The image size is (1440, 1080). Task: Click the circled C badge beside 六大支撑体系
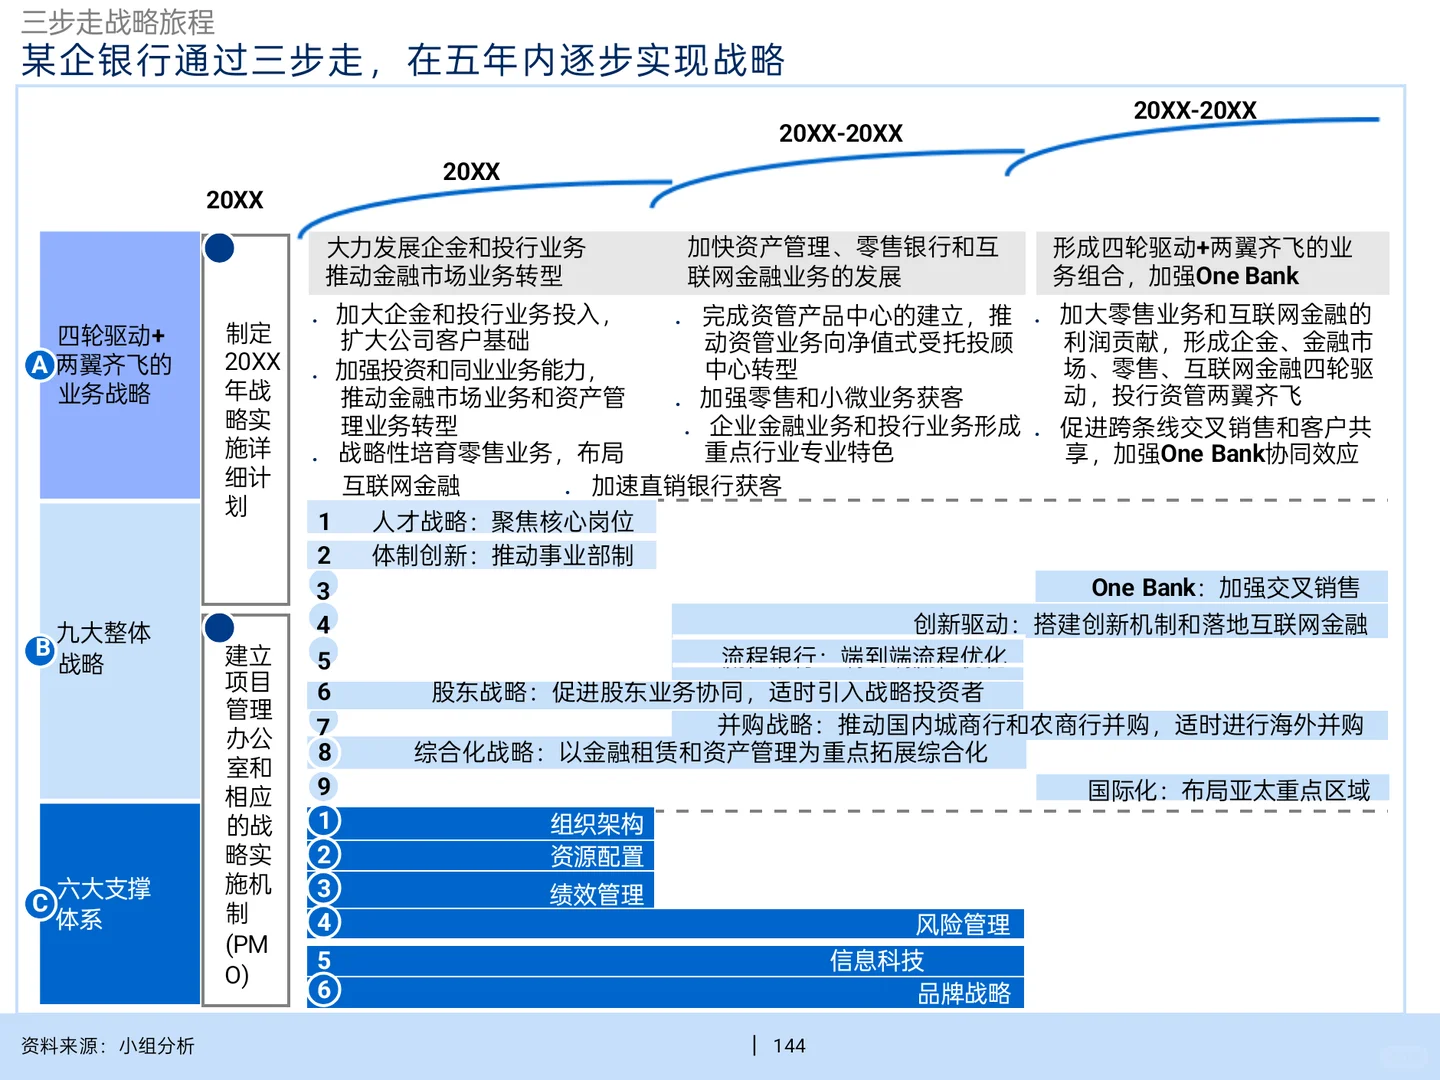(40, 904)
